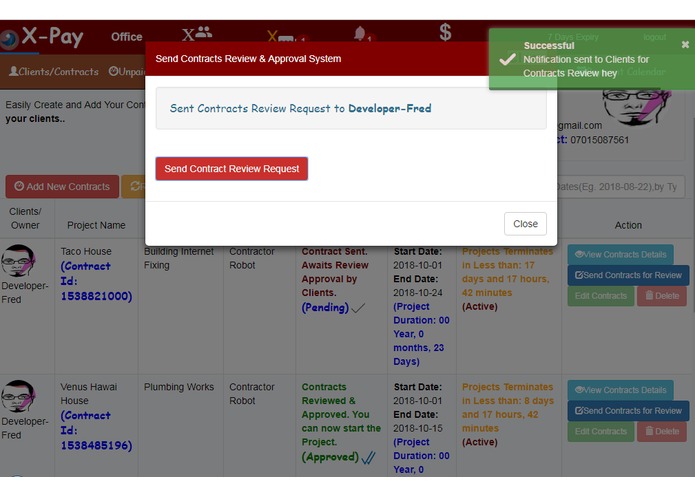Delete the Taco House contract
Viewport: 695px width, 494px height.
pyautogui.click(x=662, y=296)
